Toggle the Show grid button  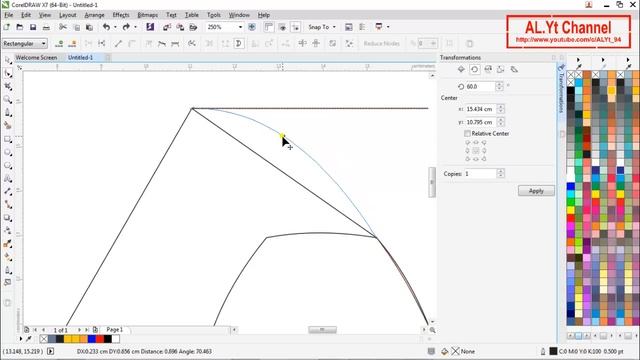point(282,27)
